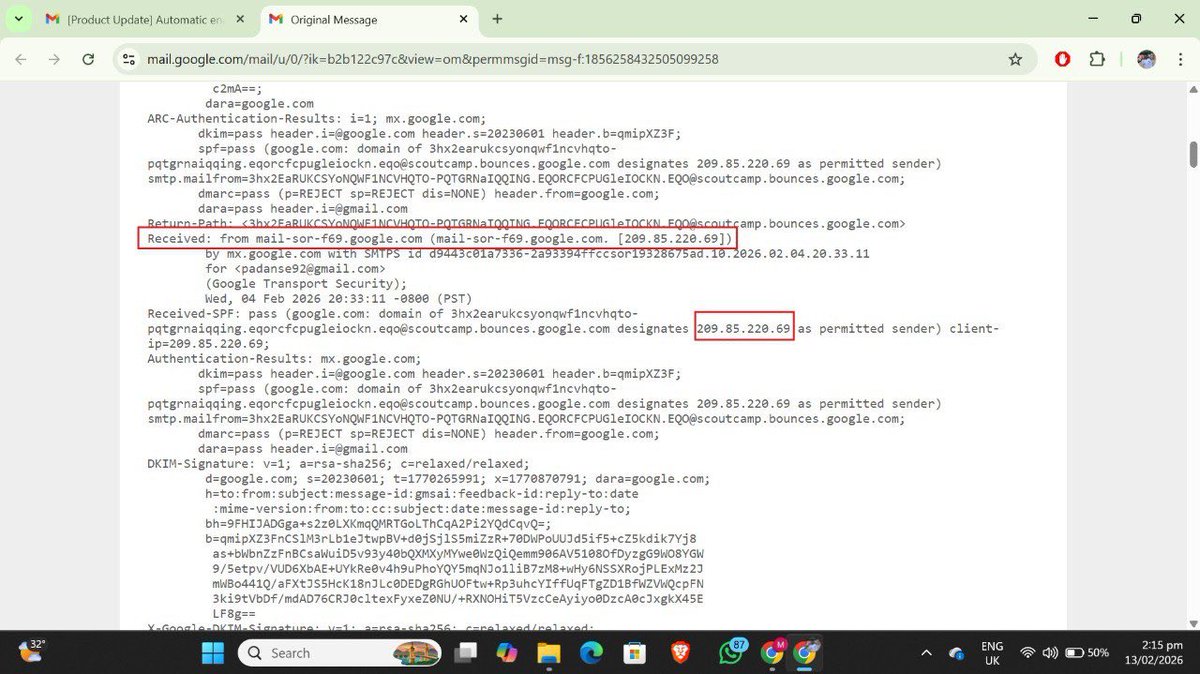Open Microsoft Edge from the taskbar
This screenshot has width=1200, height=674.
[591, 653]
